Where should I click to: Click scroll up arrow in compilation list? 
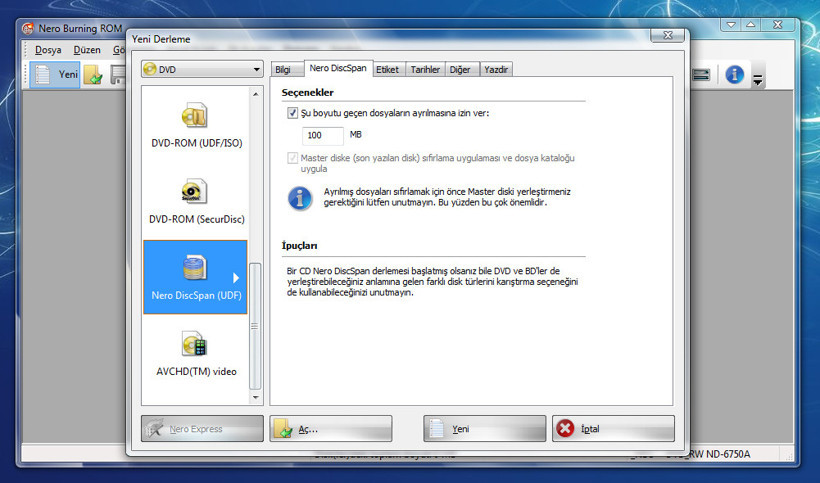point(255,94)
